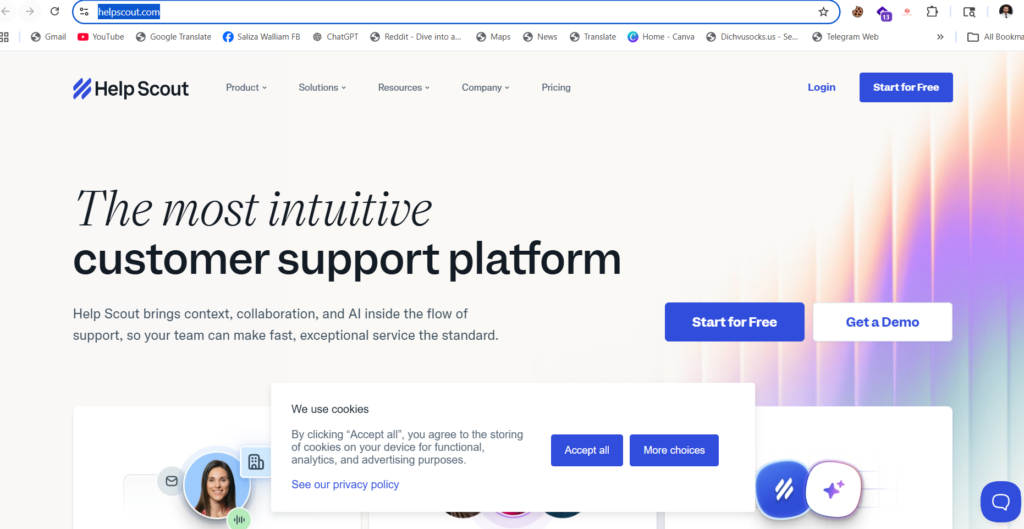Open the Company menu

pos(485,88)
